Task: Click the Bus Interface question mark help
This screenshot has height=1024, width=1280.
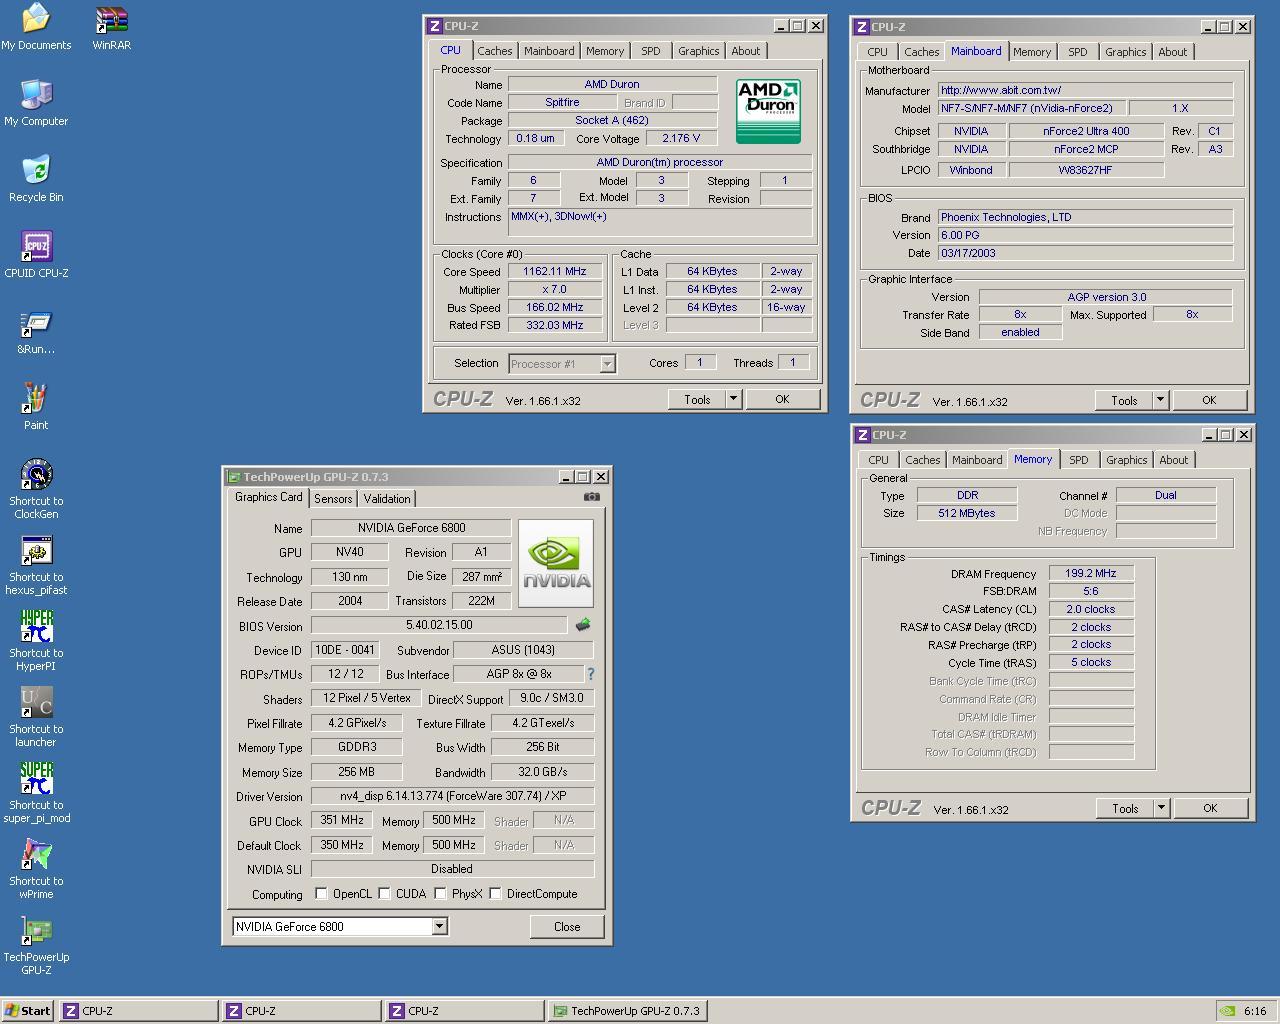Action: click(590, 674)
